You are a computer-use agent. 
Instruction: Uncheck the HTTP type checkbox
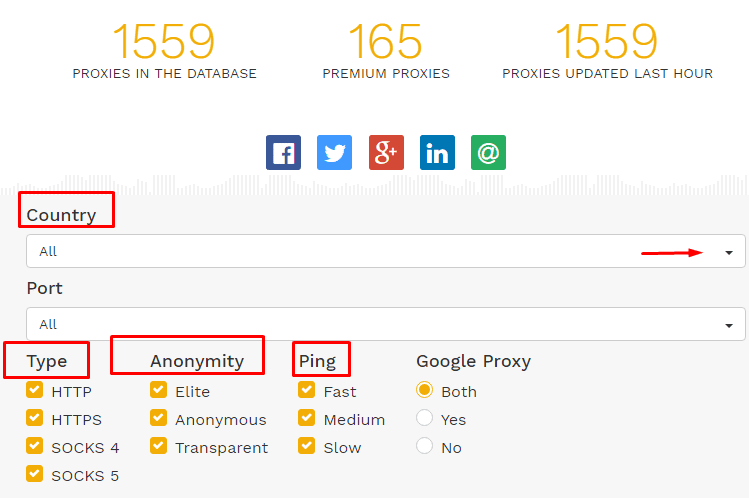coord(34,390)
